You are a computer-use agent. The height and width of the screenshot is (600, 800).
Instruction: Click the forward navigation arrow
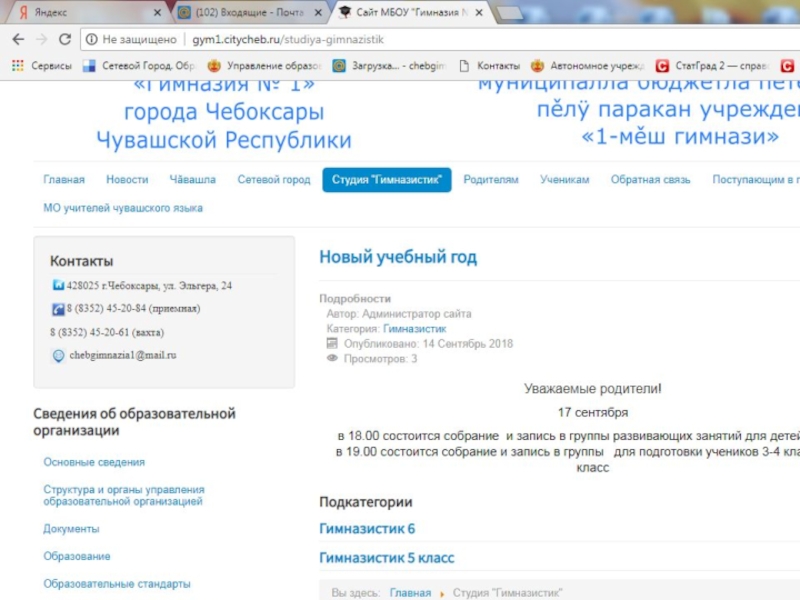pos(41,39)
